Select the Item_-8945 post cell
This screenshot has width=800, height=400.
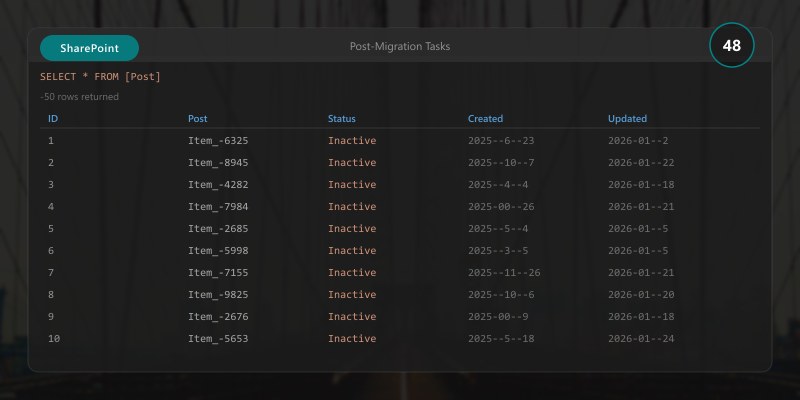tap(218, 162)
